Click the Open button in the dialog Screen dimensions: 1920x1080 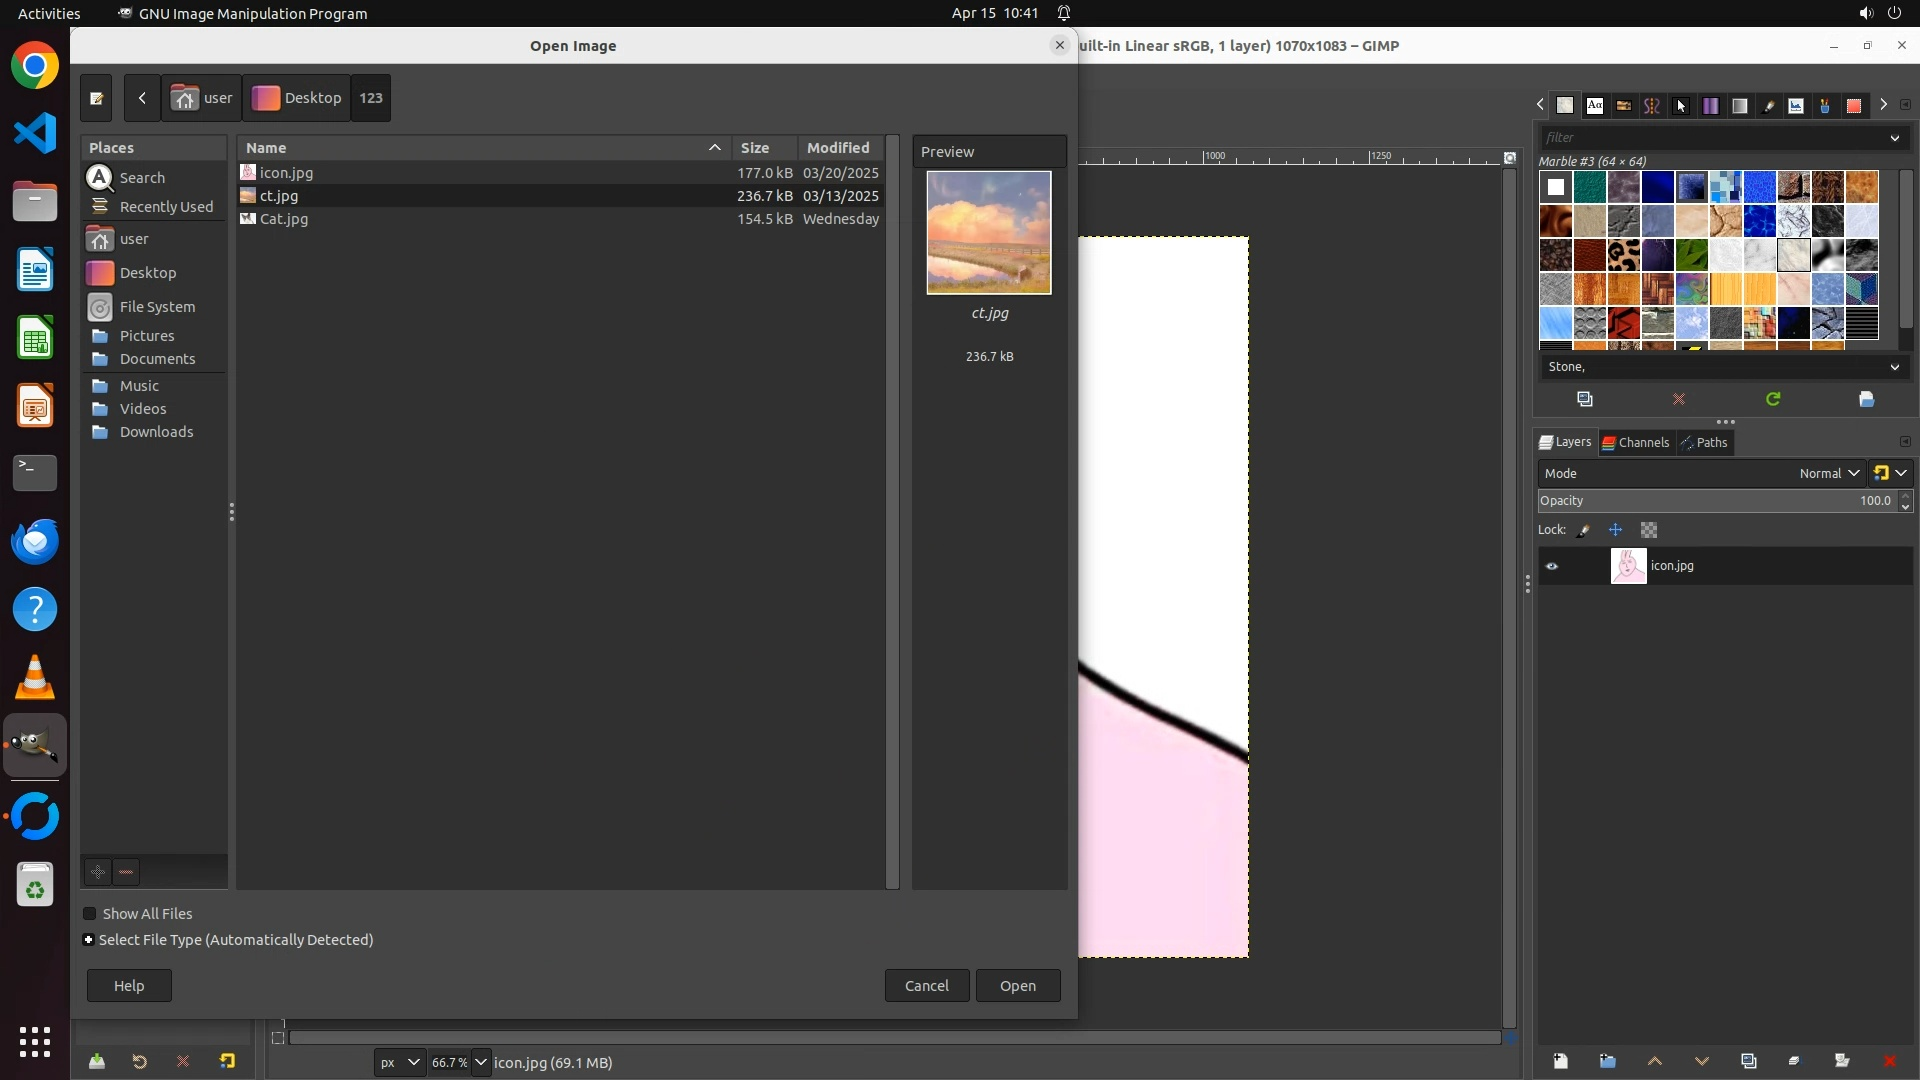1017,986
